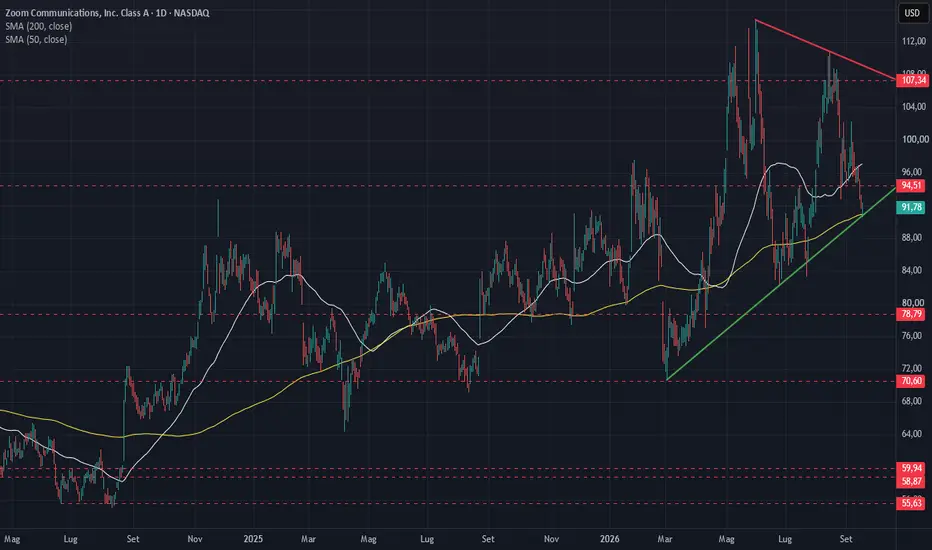Select the 107,34 price level label
The image size is (932, 550).
pyautogui.click(x=912, y=80)
